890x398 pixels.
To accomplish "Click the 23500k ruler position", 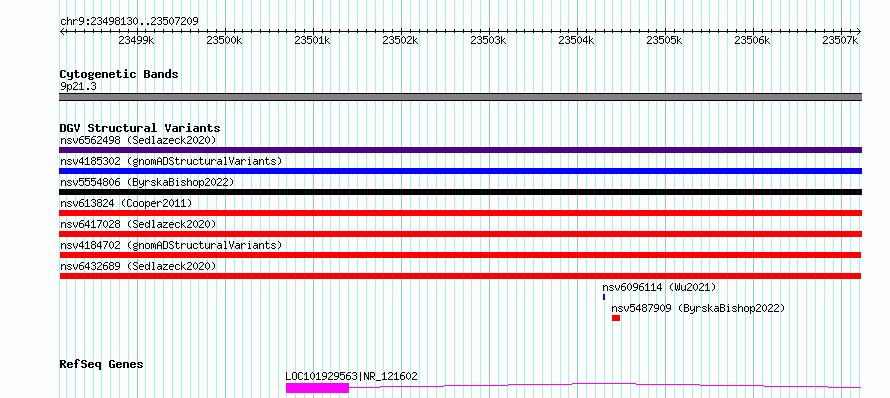I will click(224, 40).
